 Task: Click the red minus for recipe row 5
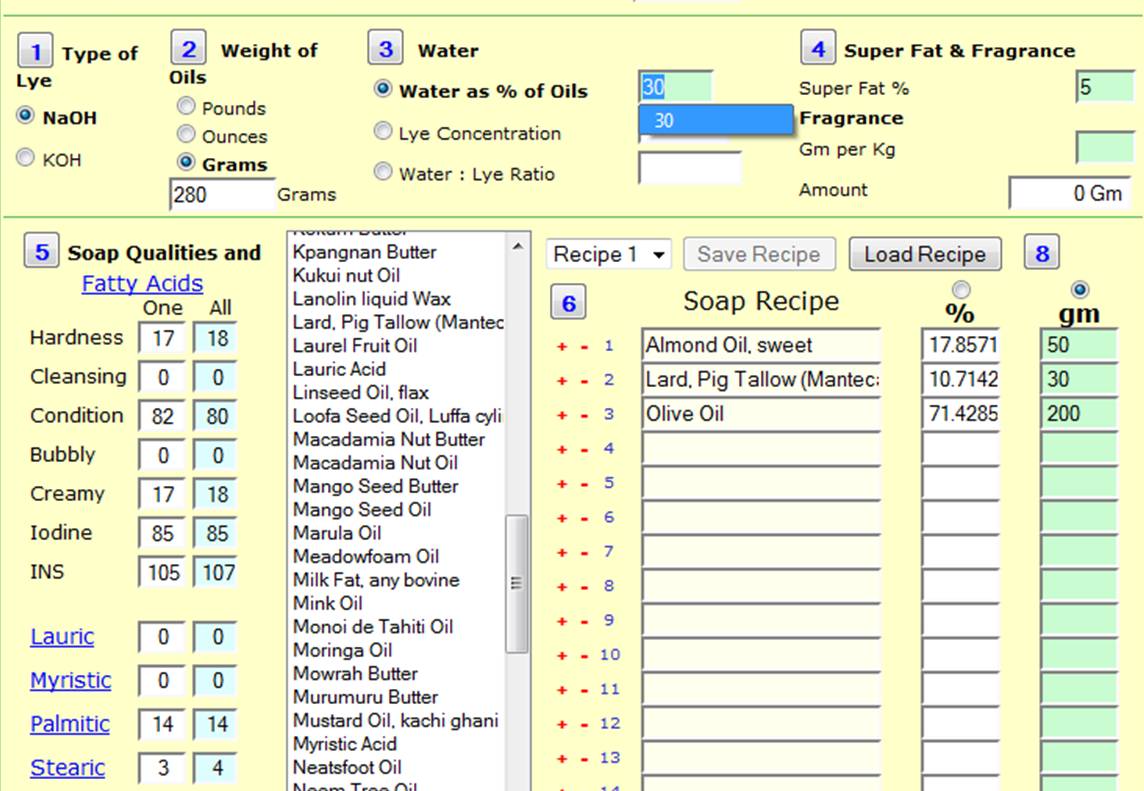click(x=584, y=484)
